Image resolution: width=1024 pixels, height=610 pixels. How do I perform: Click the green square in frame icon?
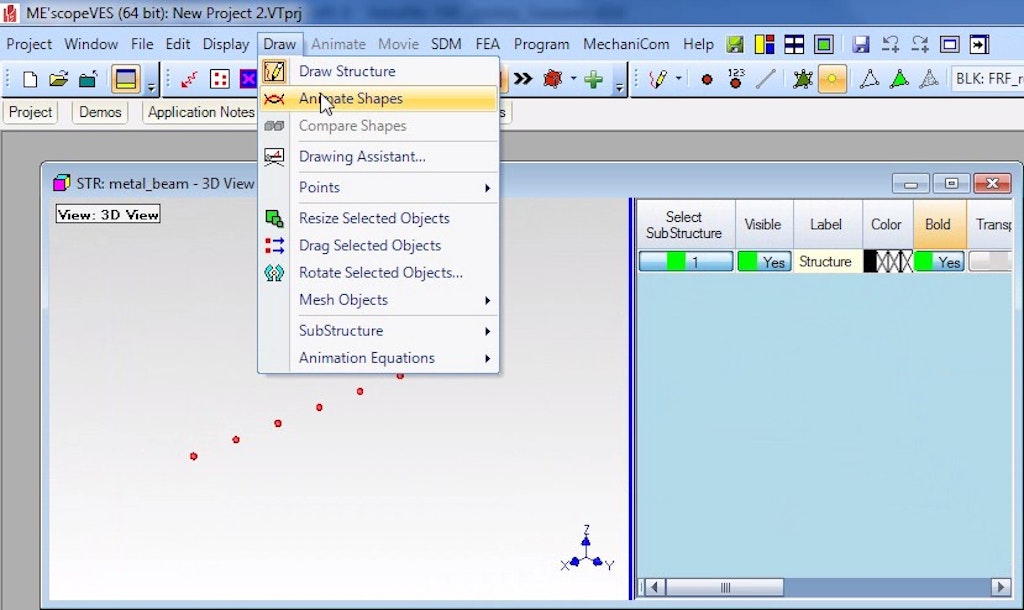pos(824,44)
